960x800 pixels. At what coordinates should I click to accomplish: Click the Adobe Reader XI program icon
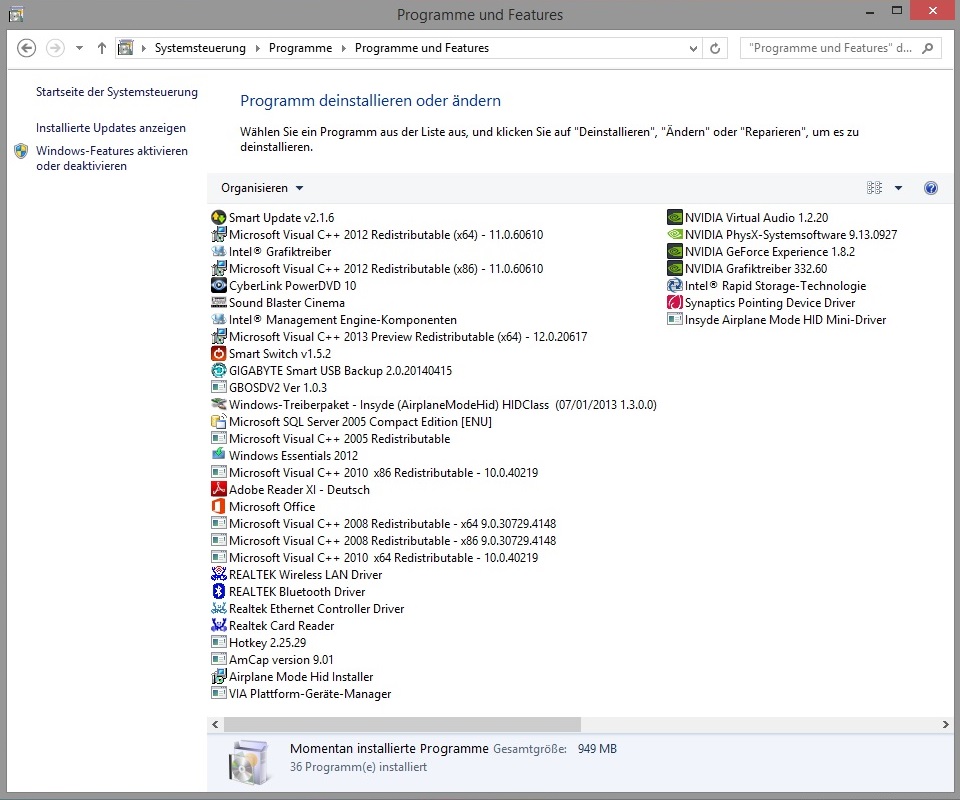[x=220, y=490]
